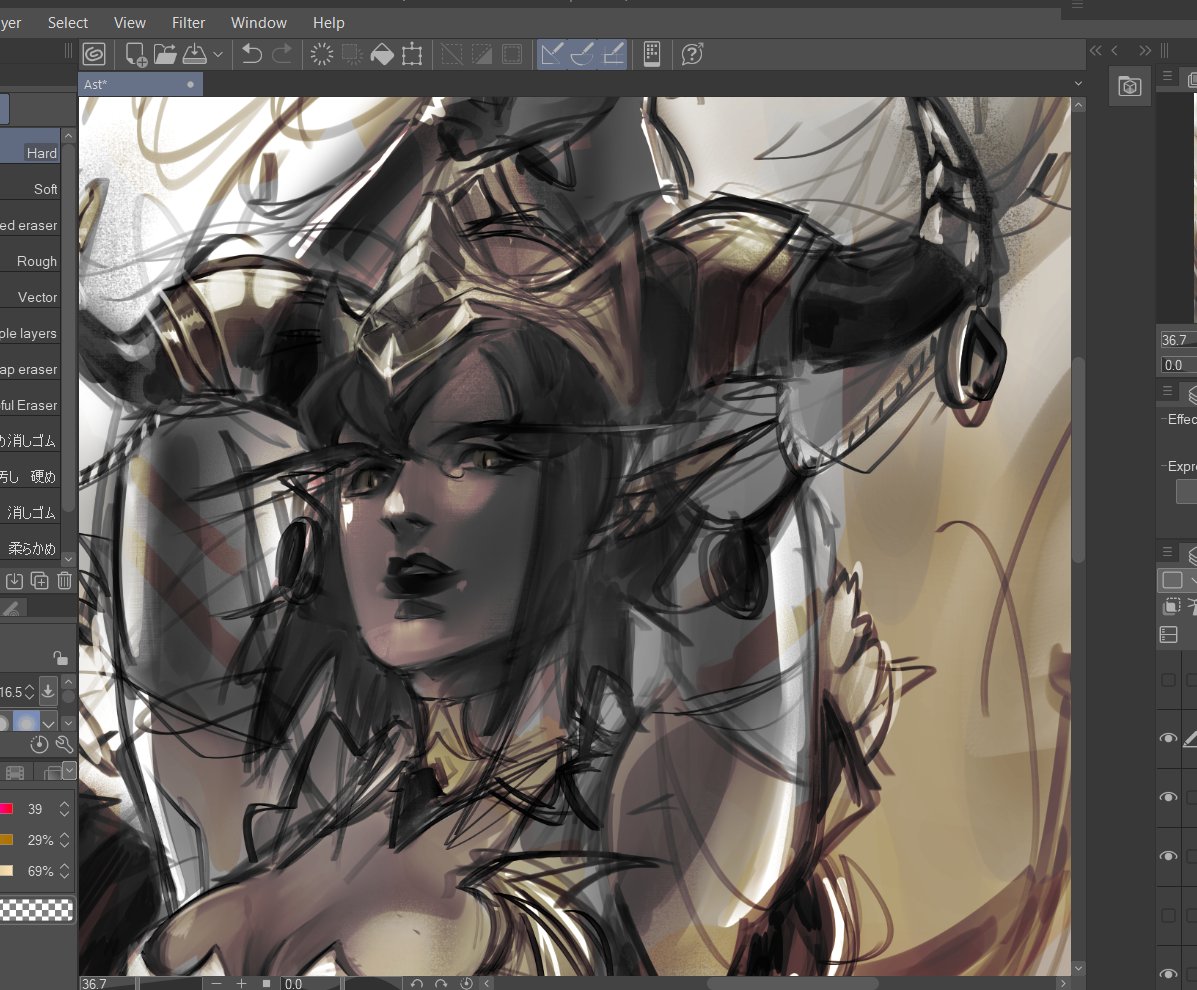Adjust the 29% saturation stepper
The image size is (1197, 990).
tap(64, 840)
